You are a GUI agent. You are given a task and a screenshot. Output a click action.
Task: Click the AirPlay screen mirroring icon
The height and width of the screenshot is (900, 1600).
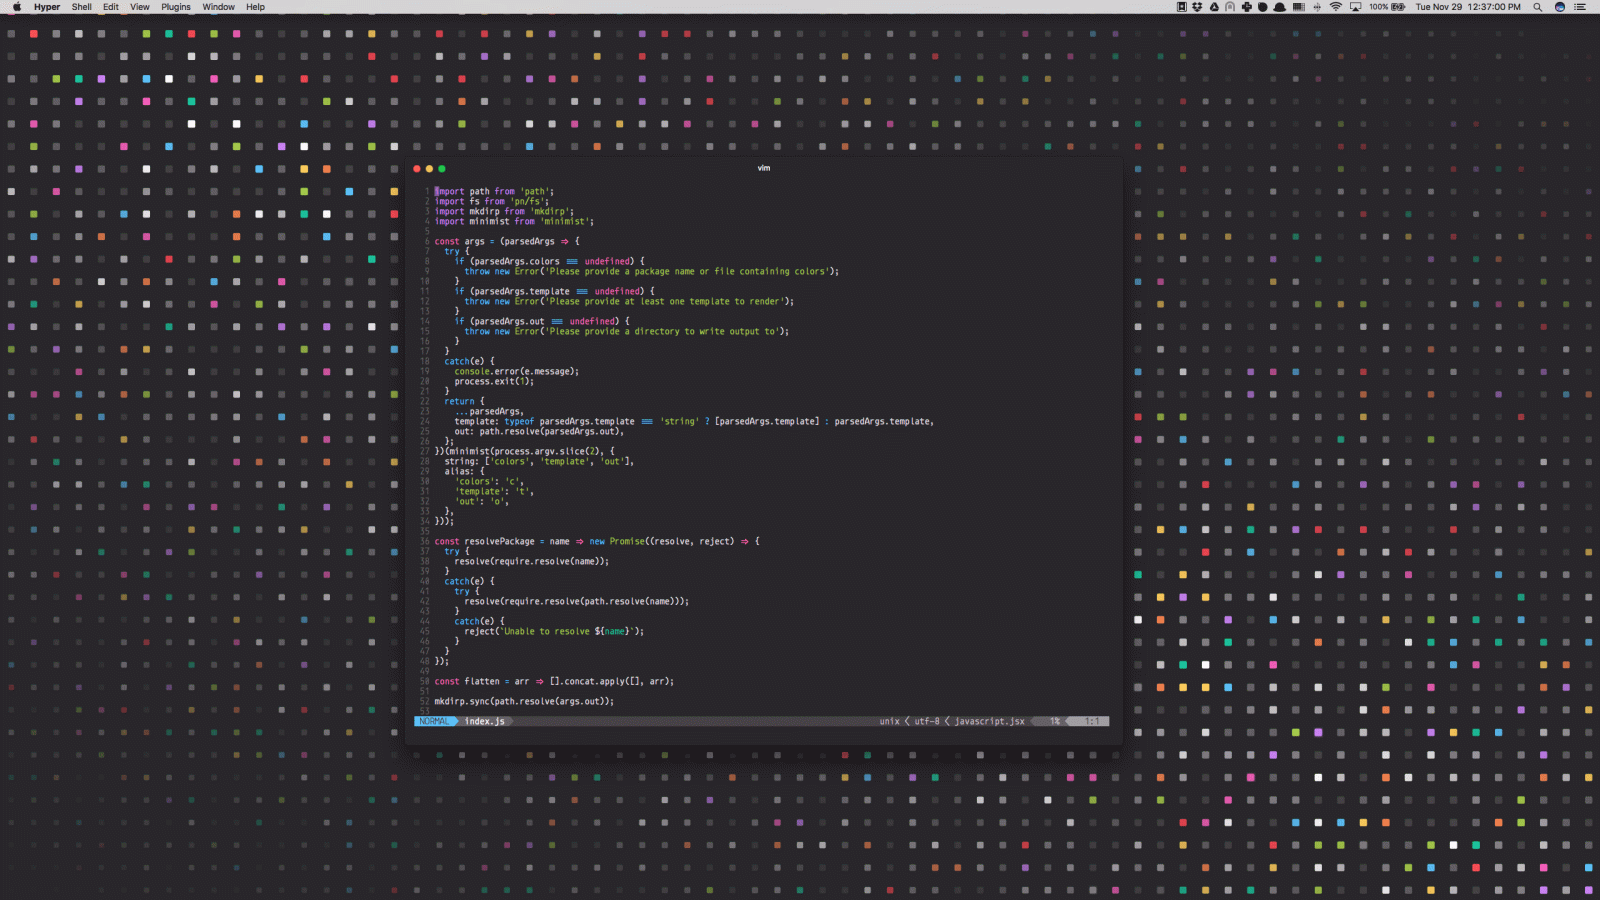coord(1355,7)
